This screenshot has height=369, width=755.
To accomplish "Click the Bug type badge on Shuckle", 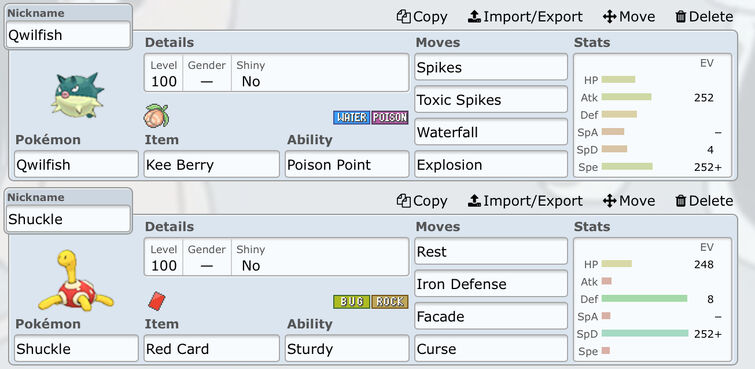I will 351,302.
